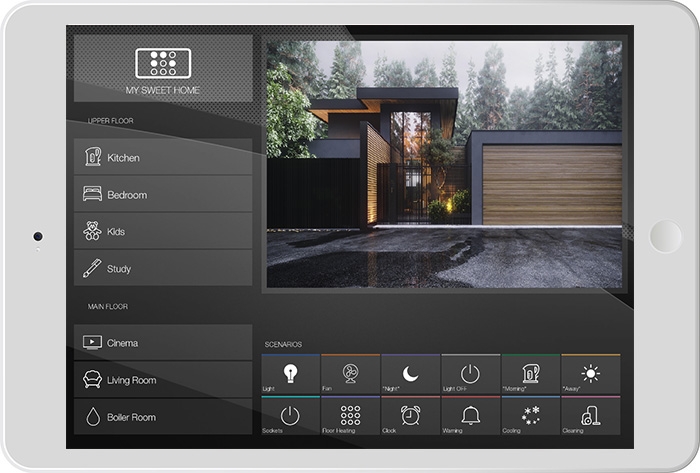
Task: Choose the "Away" sun scenario
Action: [x=591, y=373]
